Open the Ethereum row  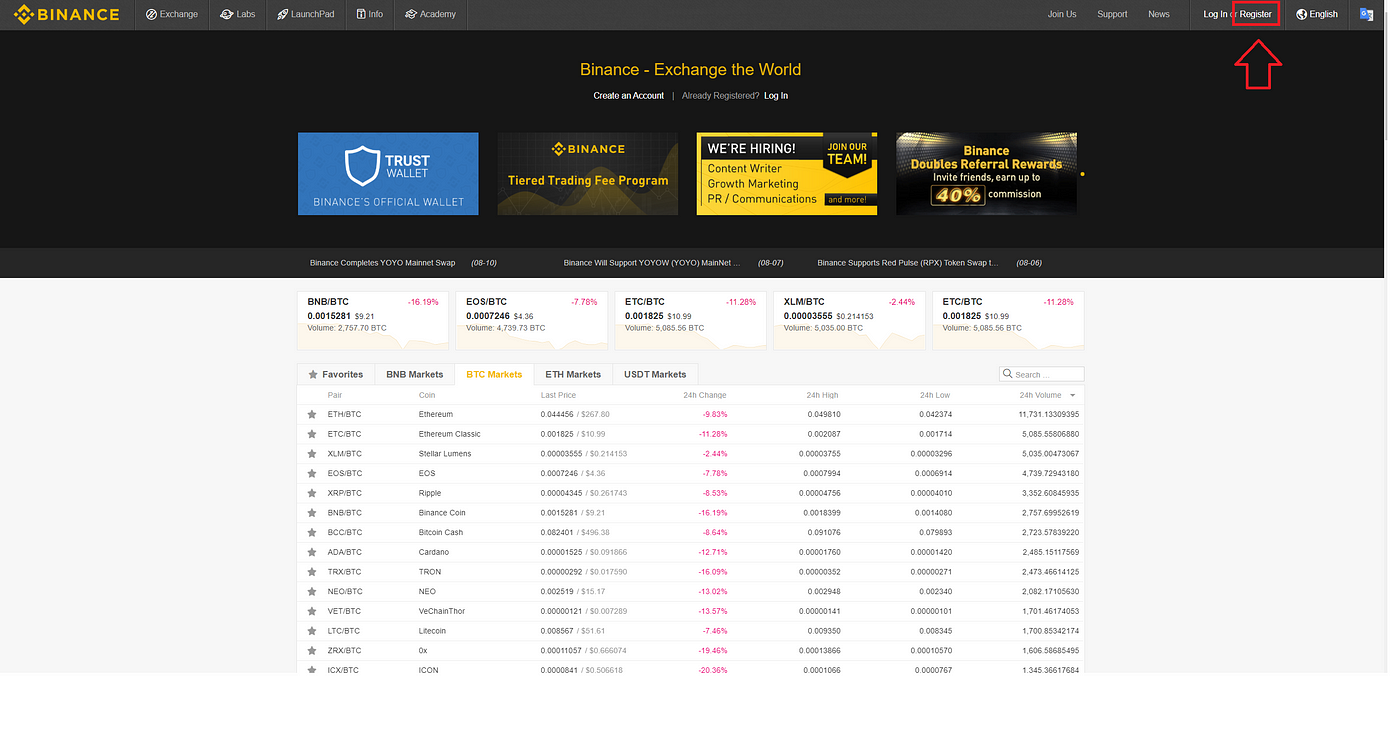click(691, 414)
